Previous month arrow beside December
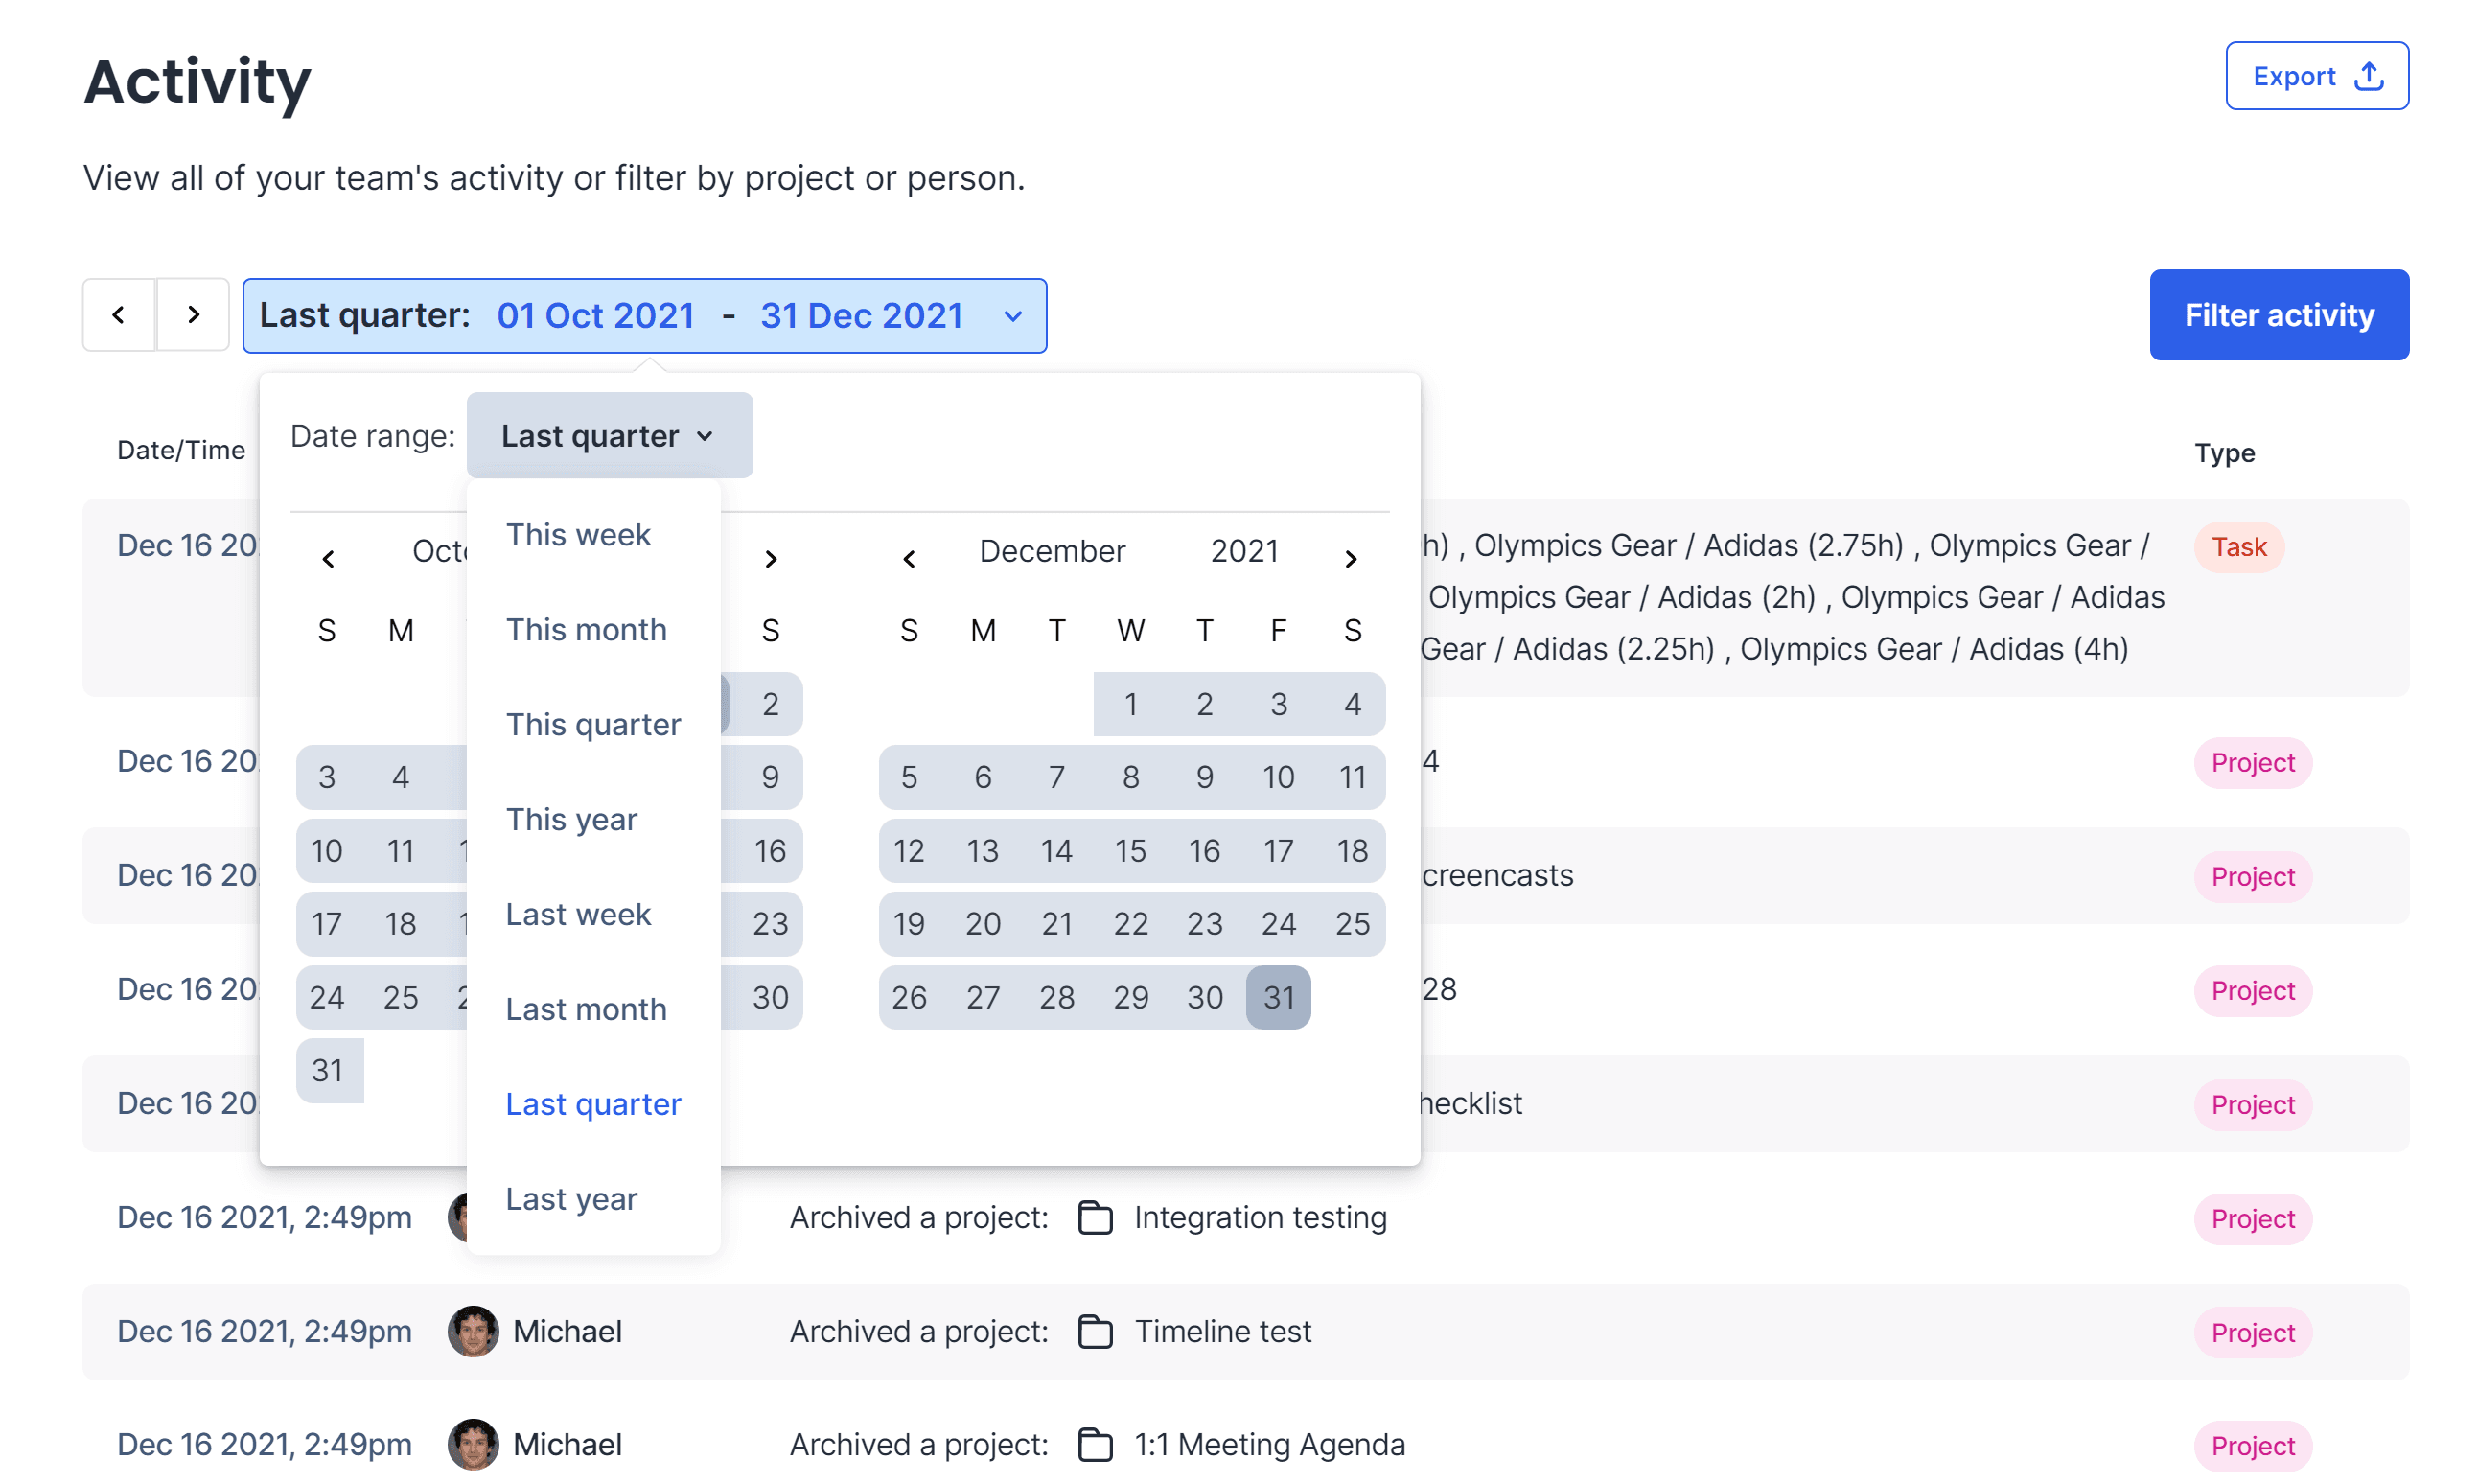 (x=908, y=559)
